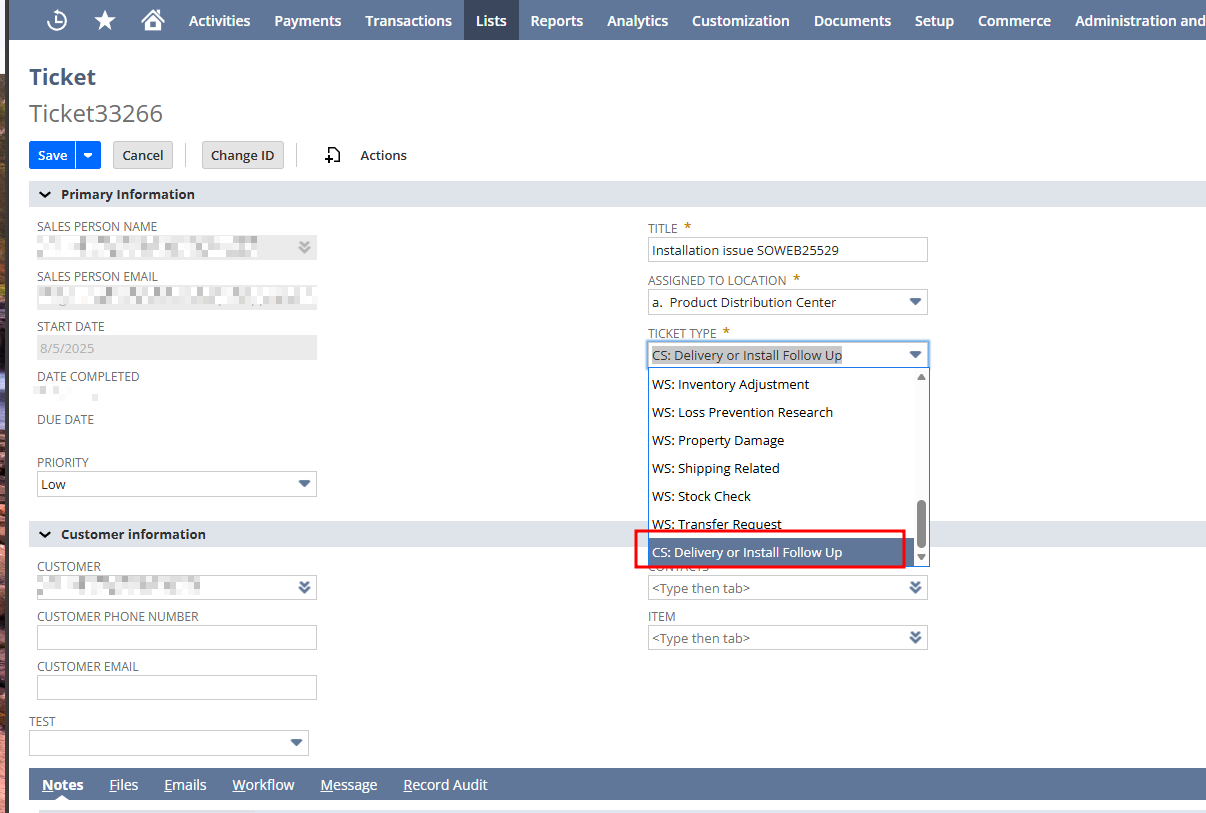
Task: Click the Change ID button
Action: [x=242, y=155]
